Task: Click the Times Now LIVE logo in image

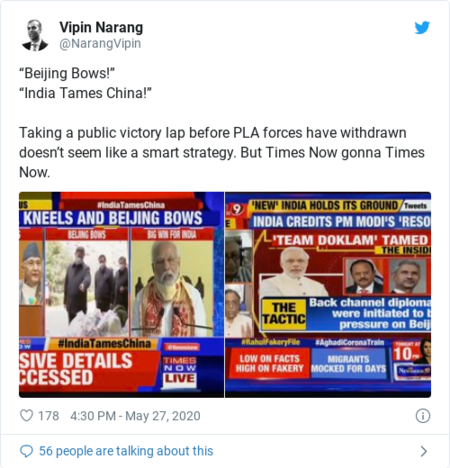Action: tap(180, 370)
